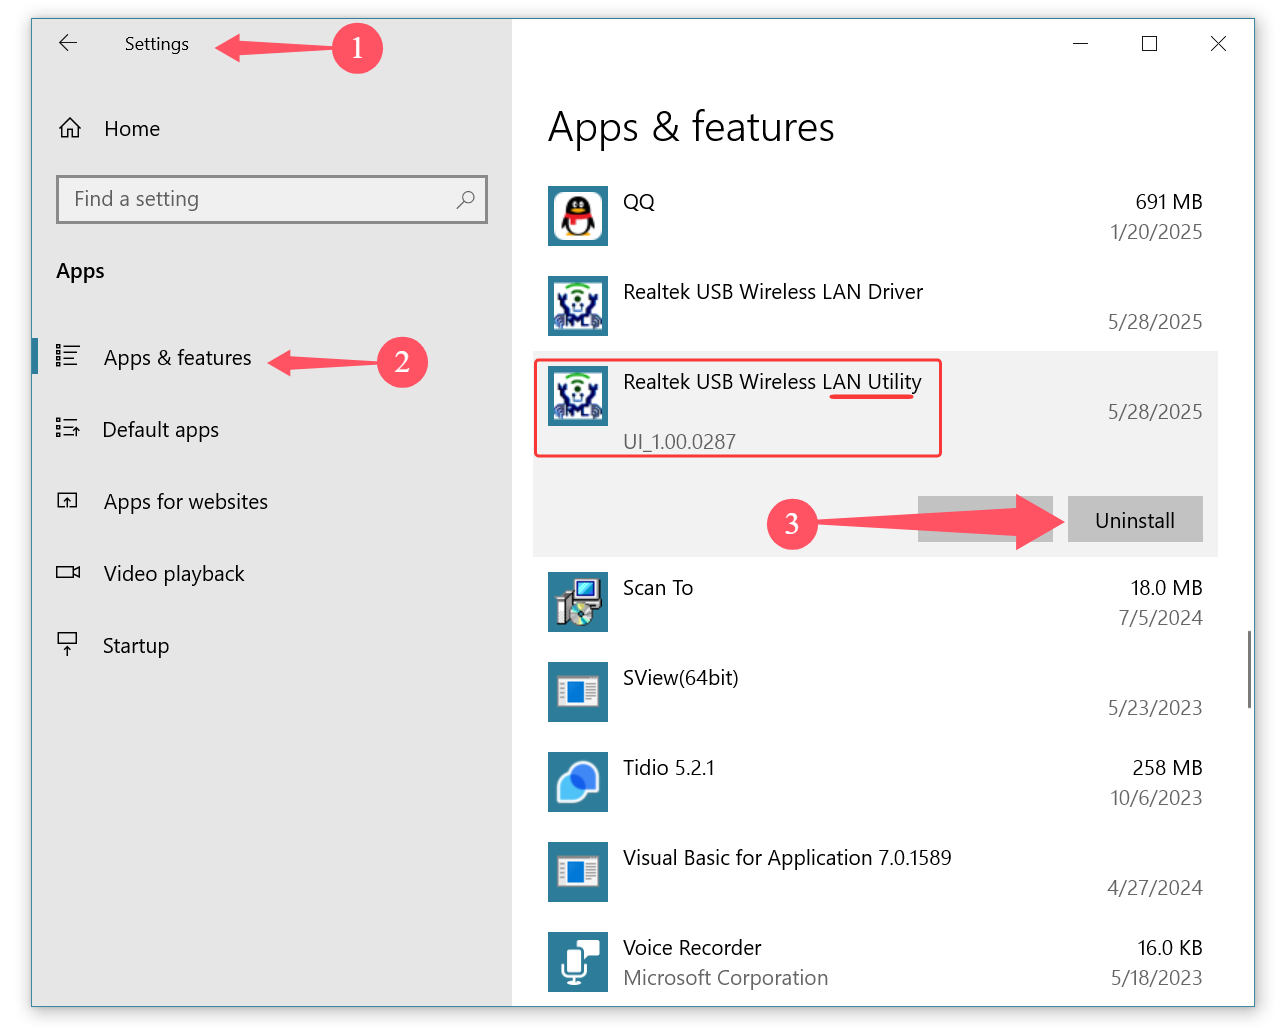1286x1028 pixels.
Task: Maximize the Settings window
Action: [1149, 44]
